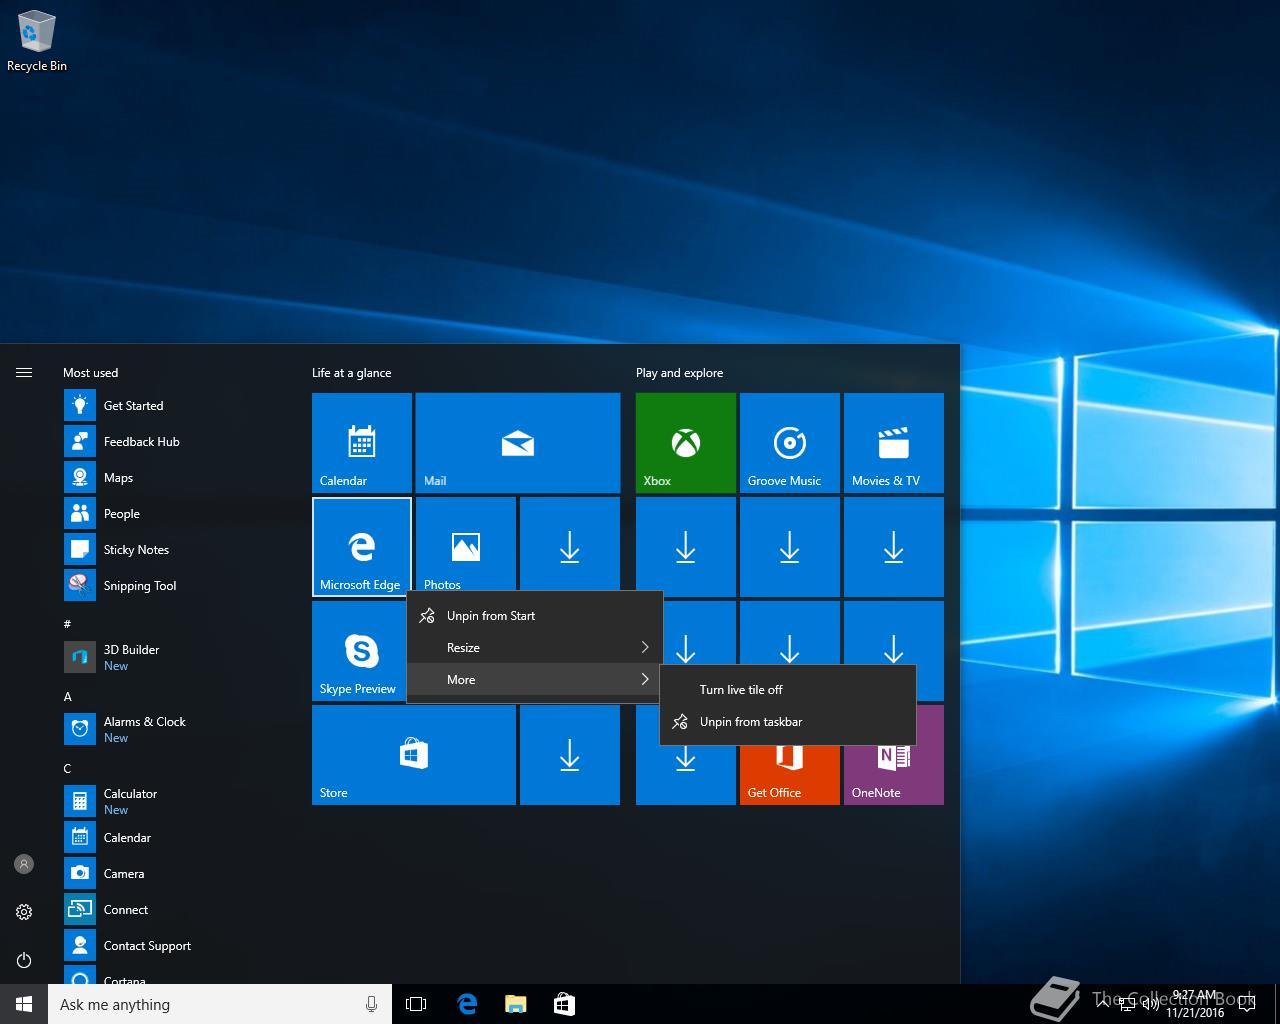Click the # section header
The height and width of the screenshot is (1024, 1280).
pyautogui.click(x=68, y=624)
